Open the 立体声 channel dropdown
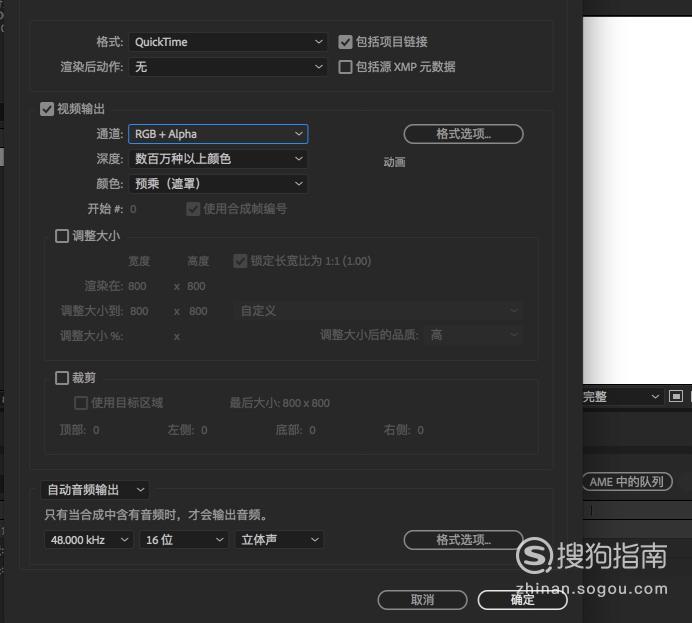Screen dimensions: 692x623 tap(279, 540)
